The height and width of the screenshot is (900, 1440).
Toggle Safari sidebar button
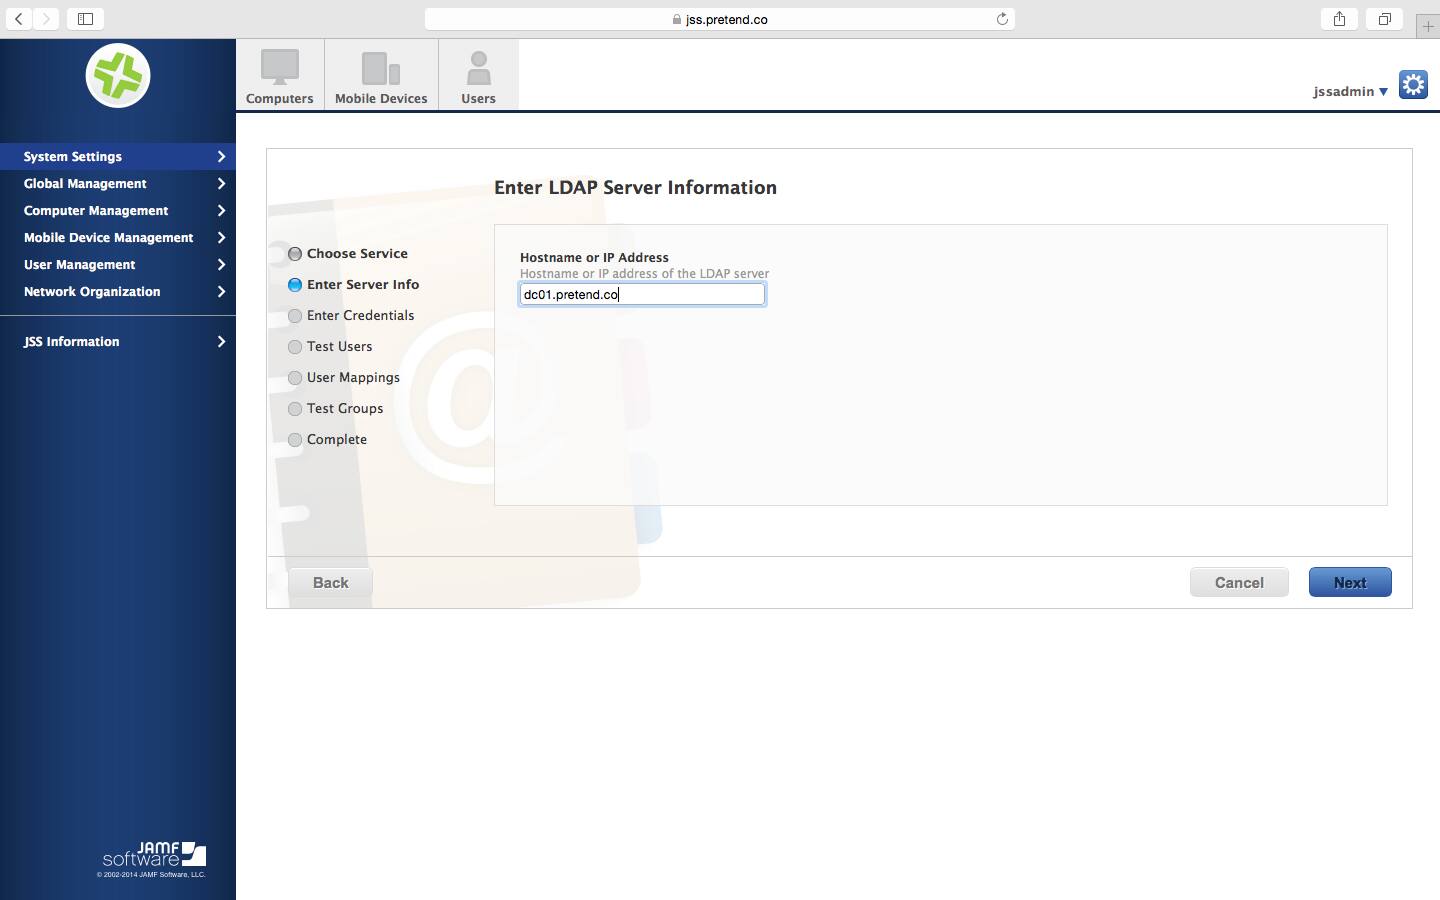pos(86,19)
